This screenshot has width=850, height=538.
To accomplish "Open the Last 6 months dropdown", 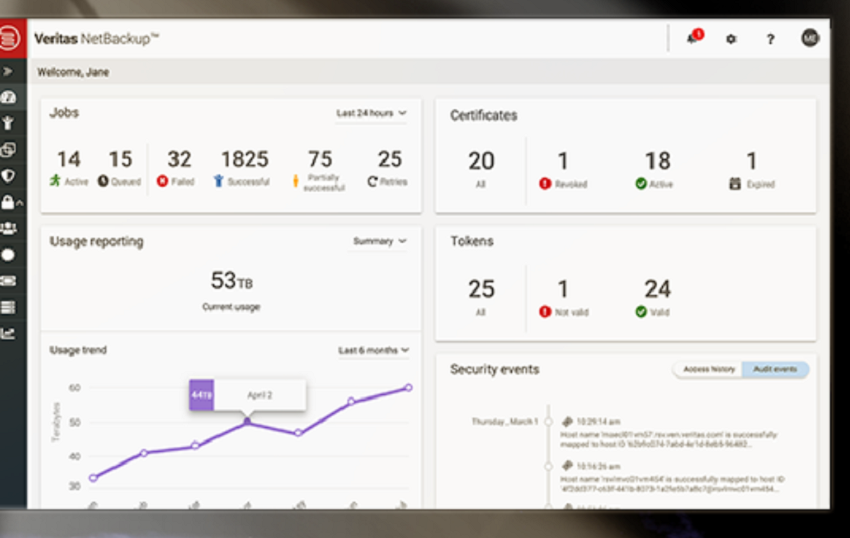I will pyautogui.click(x=374, y=350).
